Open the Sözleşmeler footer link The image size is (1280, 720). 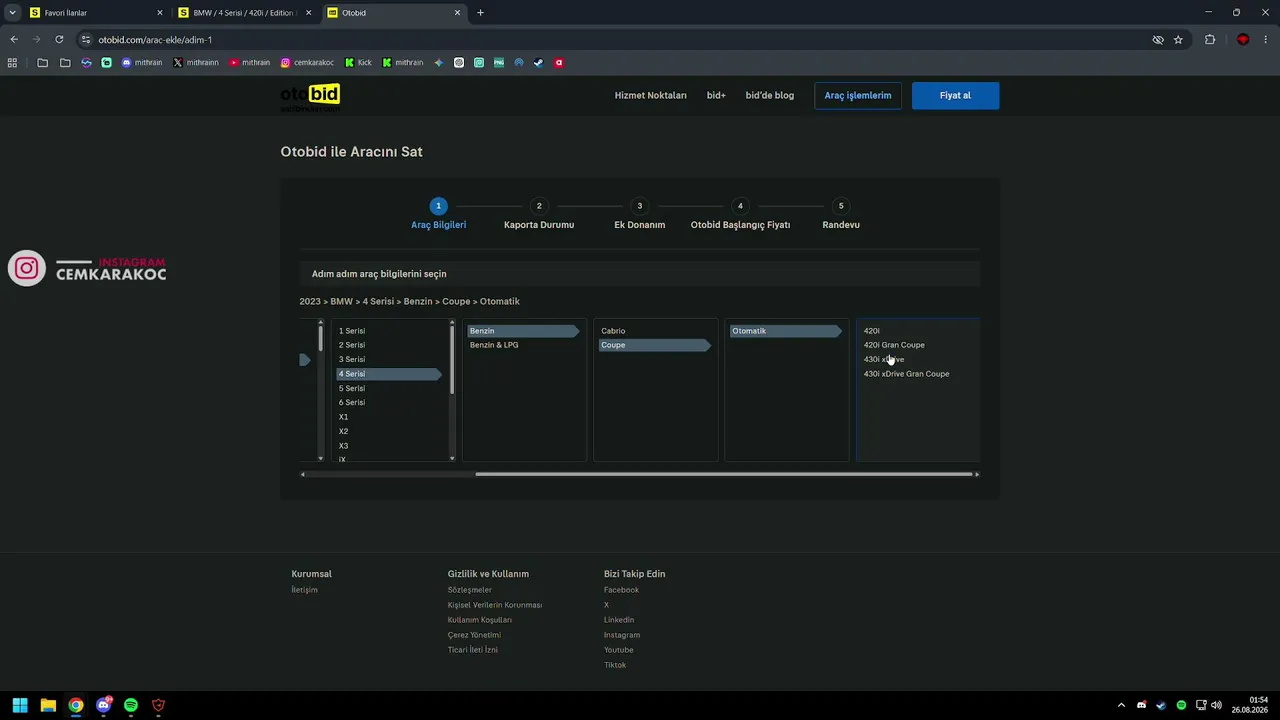470,590
